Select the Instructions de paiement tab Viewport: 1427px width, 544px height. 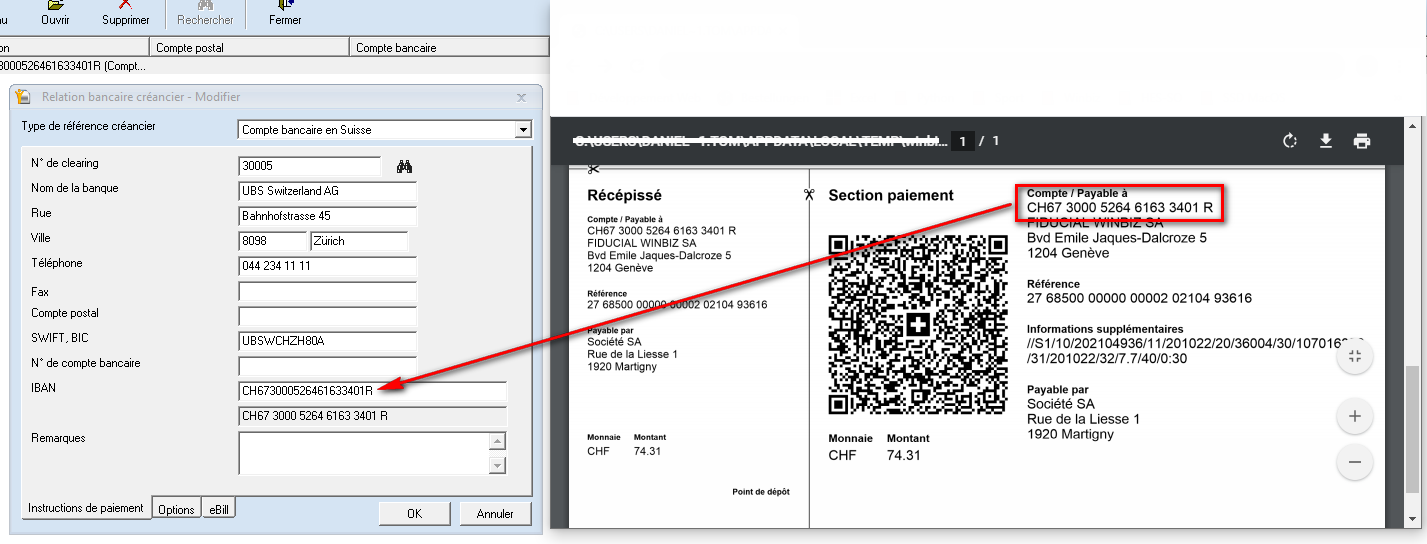86,508
